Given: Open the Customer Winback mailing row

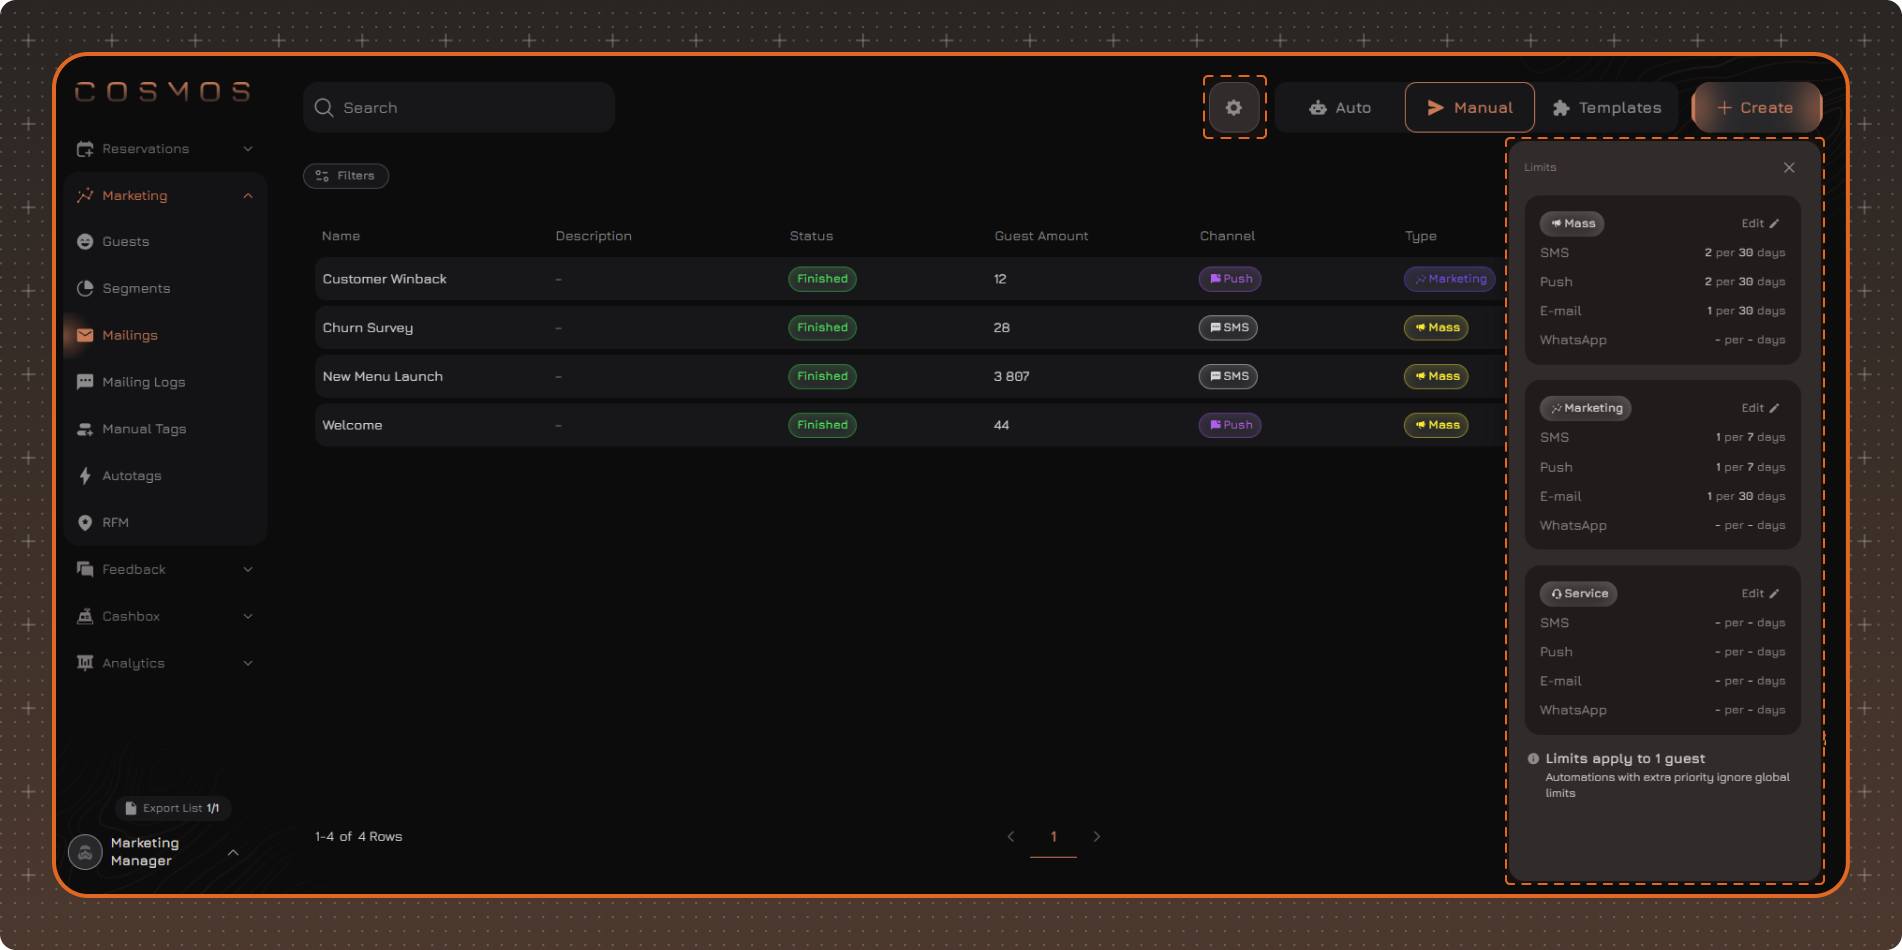Looking at the screenshot, I should click(910, 279).
